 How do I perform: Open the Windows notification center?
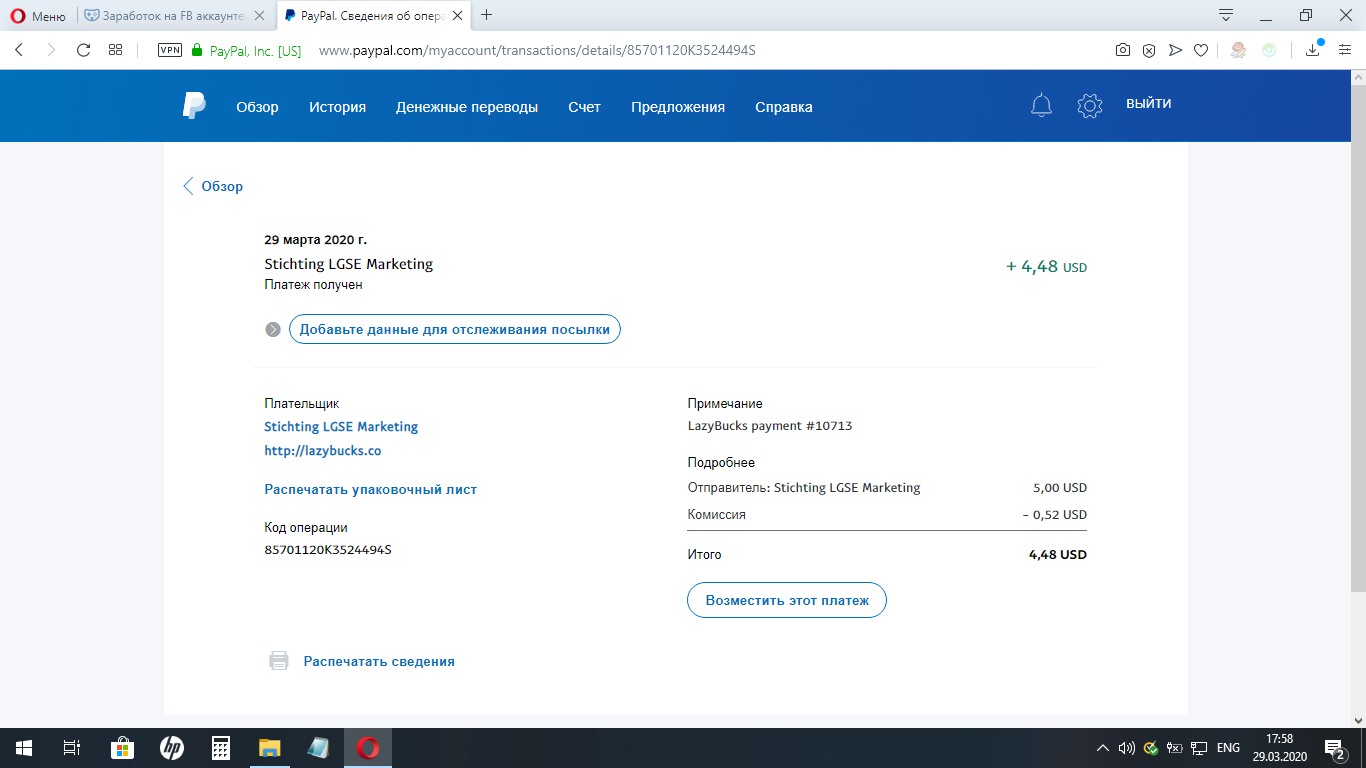pyautogui.click(x=1334, y=748)
